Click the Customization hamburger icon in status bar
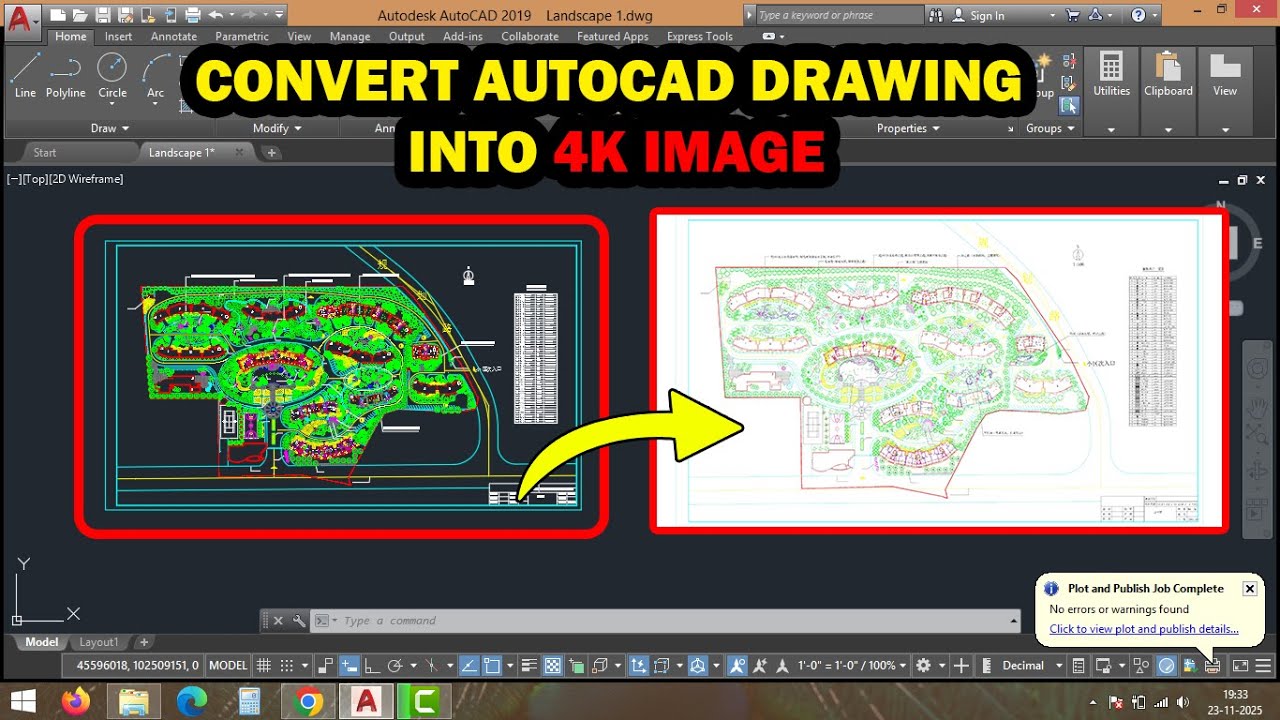The image size is (1280, 720). (x=1263, y=665)
